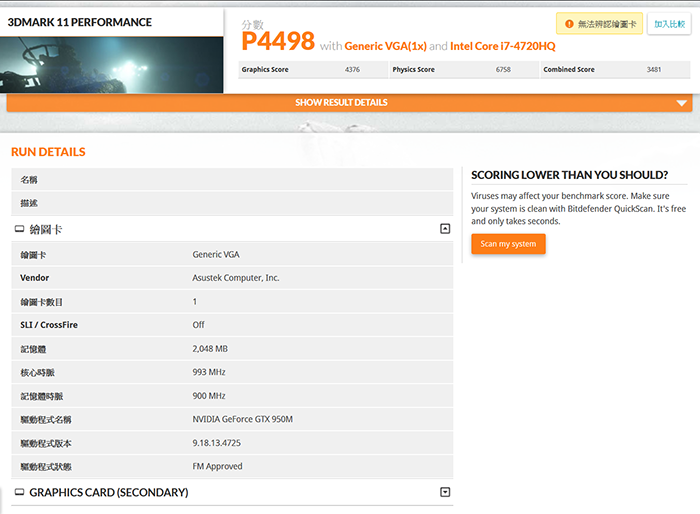This screenshot has width=700, height=514.
Task: Select the 2,048 MB memory value
Action: tap(210, 348)
